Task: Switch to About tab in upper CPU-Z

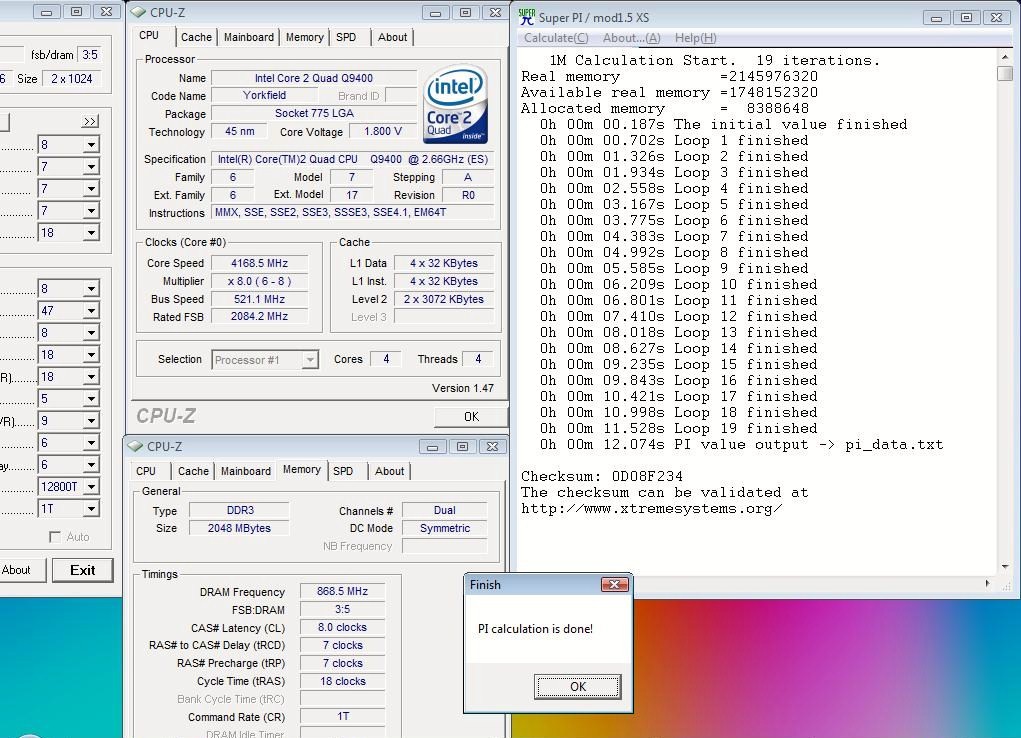Action: tap(392, 37)
